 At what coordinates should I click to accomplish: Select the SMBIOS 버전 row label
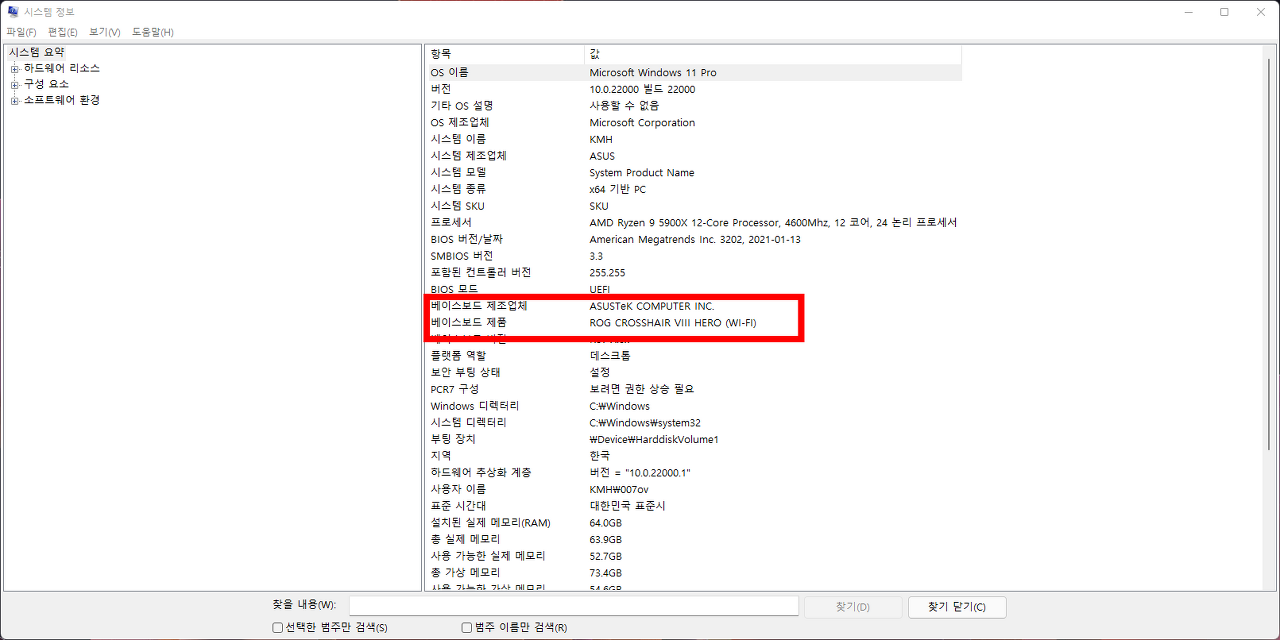click(462, 256)
